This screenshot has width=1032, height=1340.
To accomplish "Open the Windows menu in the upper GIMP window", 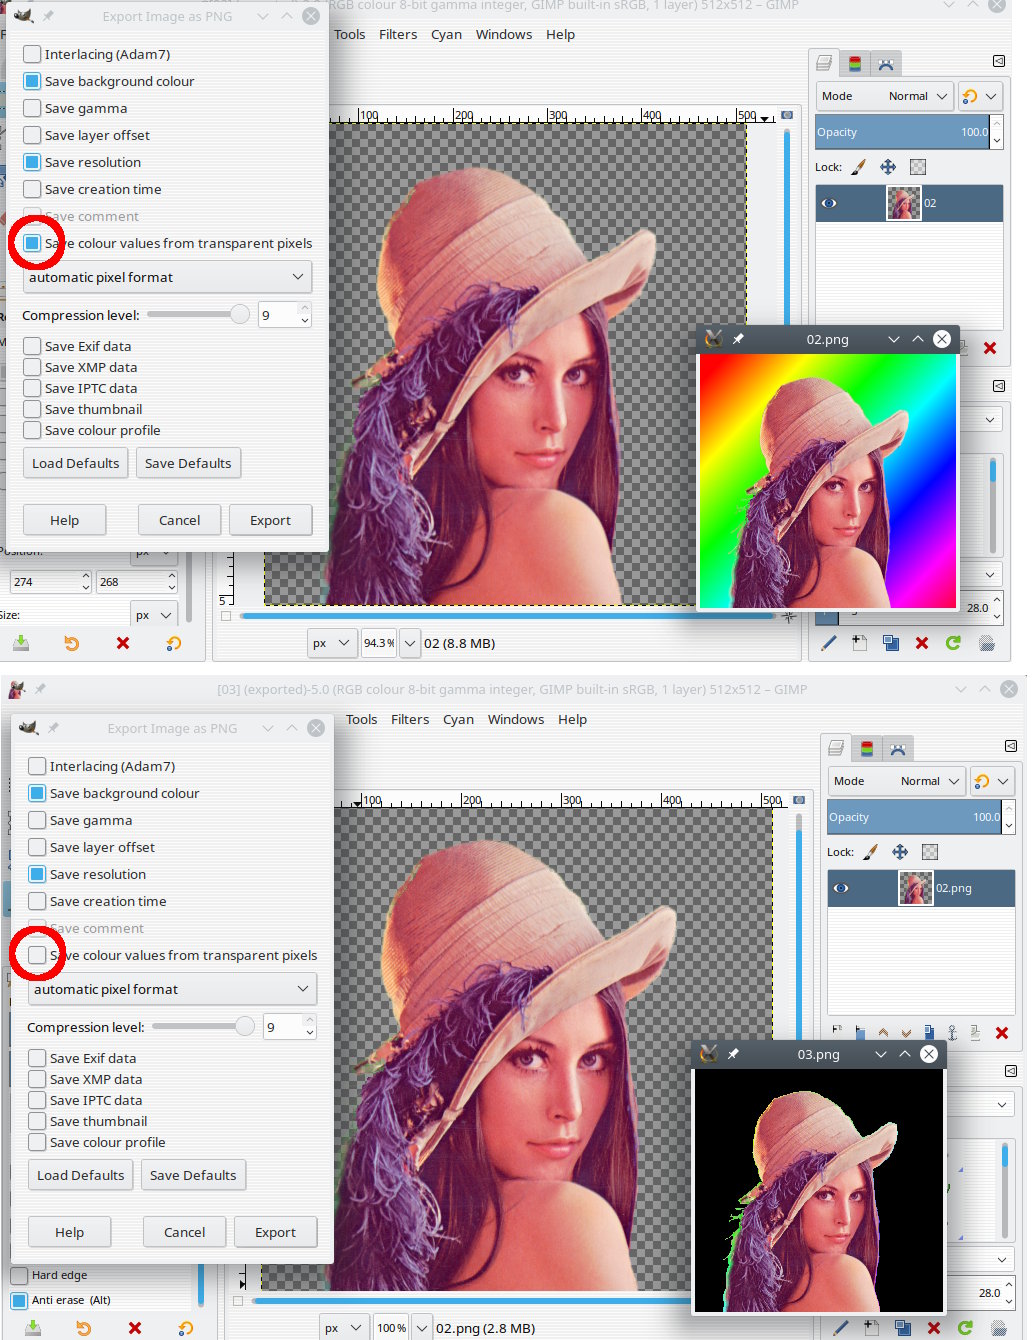I will click(504, 34).
